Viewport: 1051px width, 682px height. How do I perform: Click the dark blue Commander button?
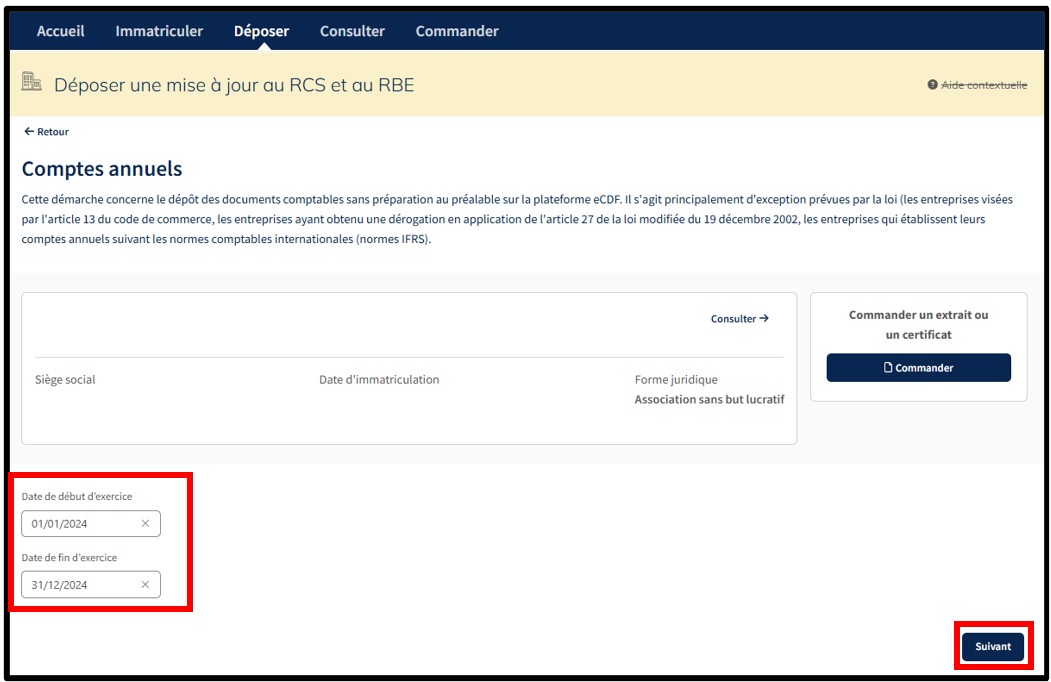click(x=918, y=368)
